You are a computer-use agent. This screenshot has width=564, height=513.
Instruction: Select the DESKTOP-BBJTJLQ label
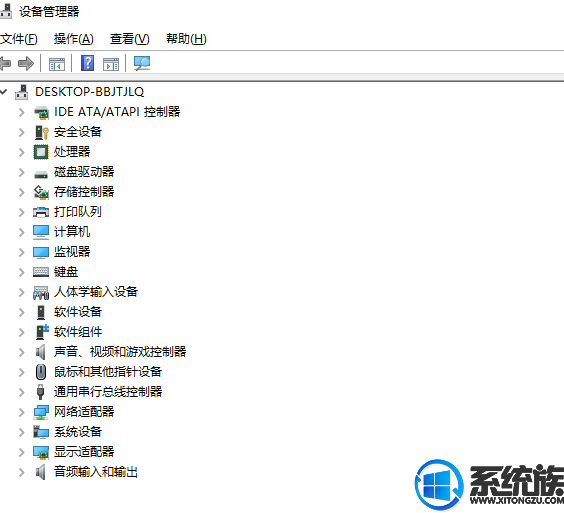point(90,92)
